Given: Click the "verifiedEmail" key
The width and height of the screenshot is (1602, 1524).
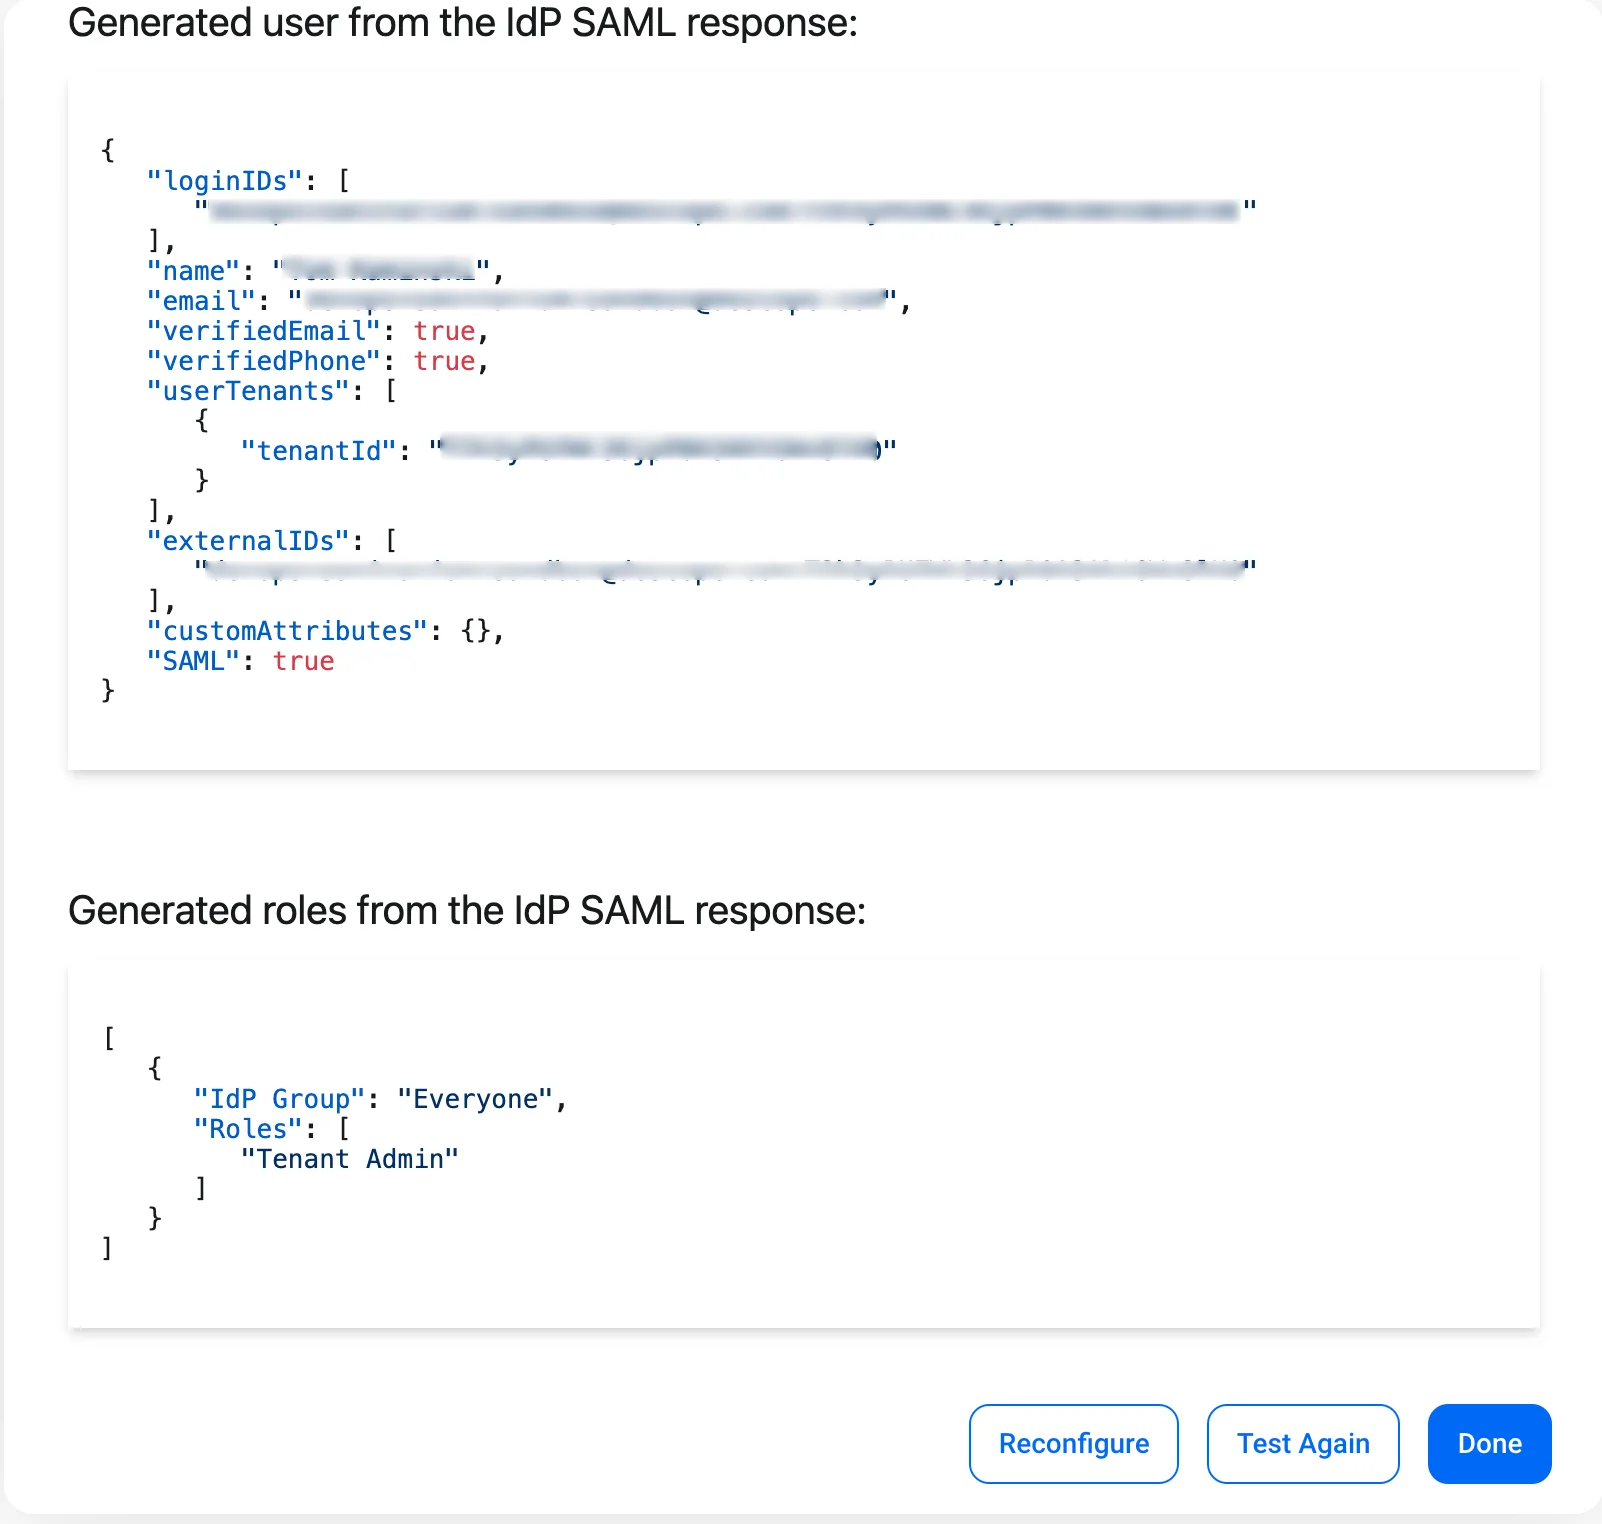Looking at the screenshot, I should (x=264, y=331).
